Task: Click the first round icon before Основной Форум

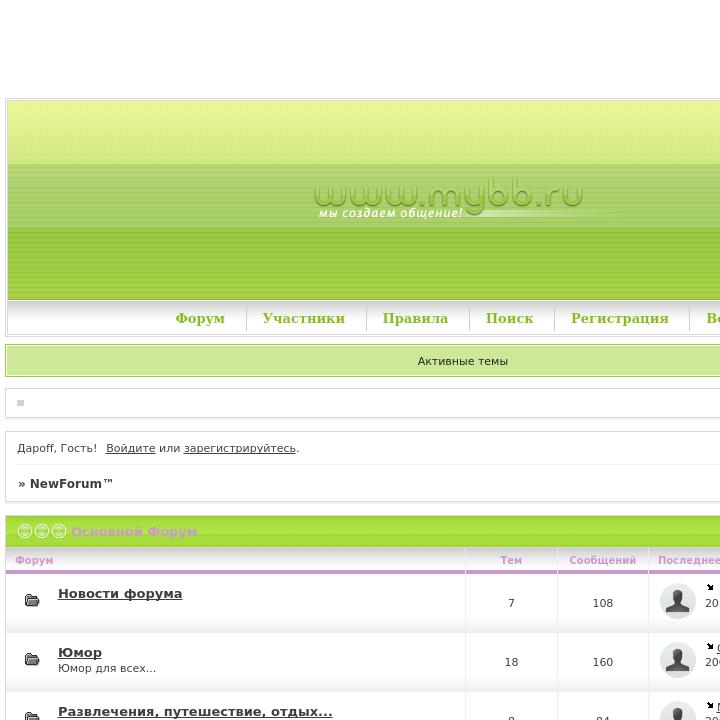Action: [25, 531]
